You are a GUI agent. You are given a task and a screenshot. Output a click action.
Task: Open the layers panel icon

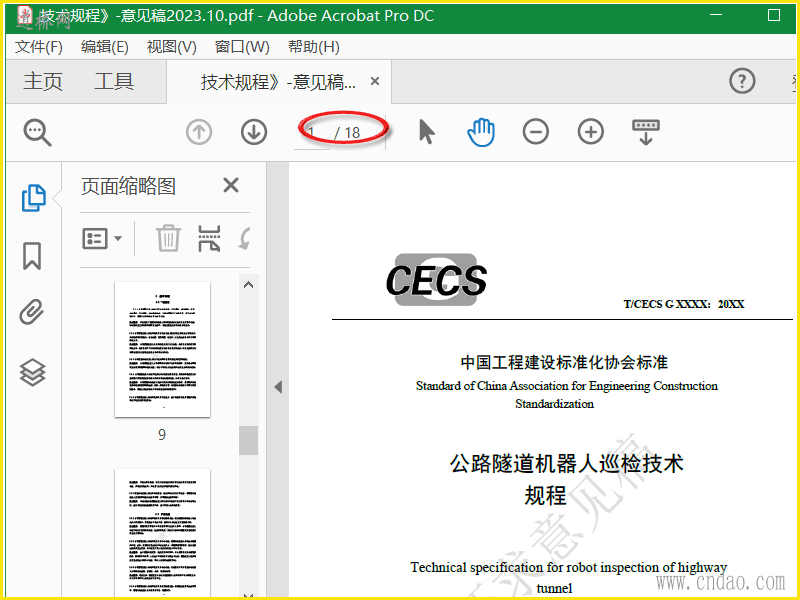click(33, 372)
